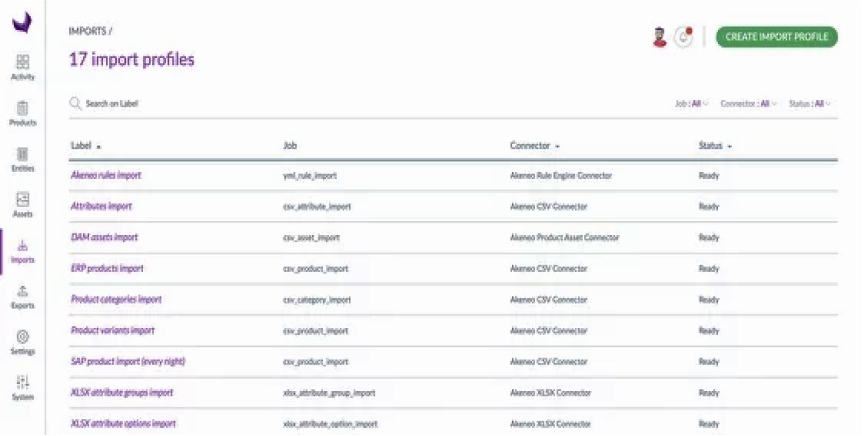Open XLSX attribute options import profile
The width and height of the screenshot is (862, 436).
tap(123, 423)
